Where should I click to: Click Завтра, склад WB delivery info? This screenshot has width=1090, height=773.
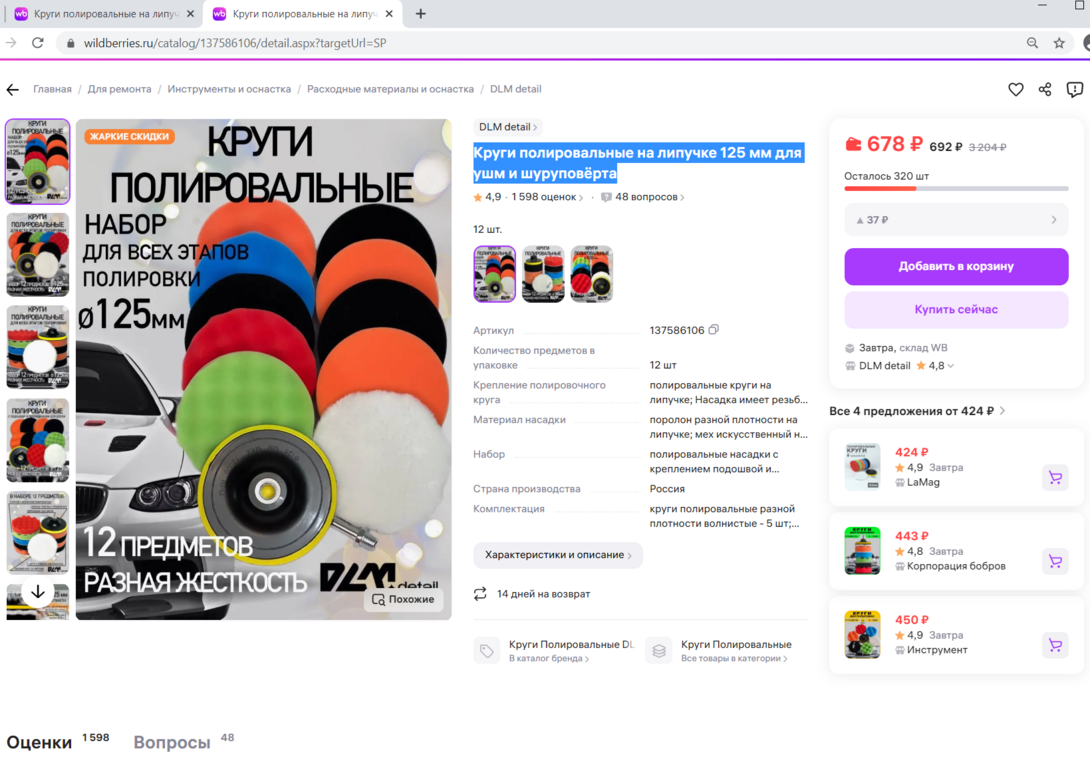[903, 348]
